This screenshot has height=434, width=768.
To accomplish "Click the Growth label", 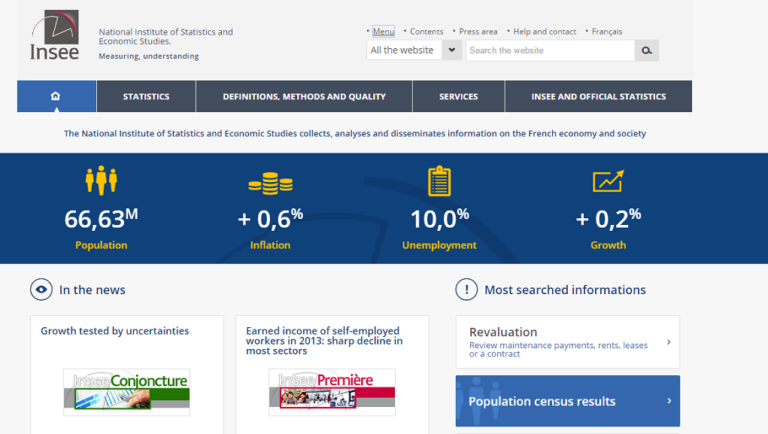I will point(608,245).
